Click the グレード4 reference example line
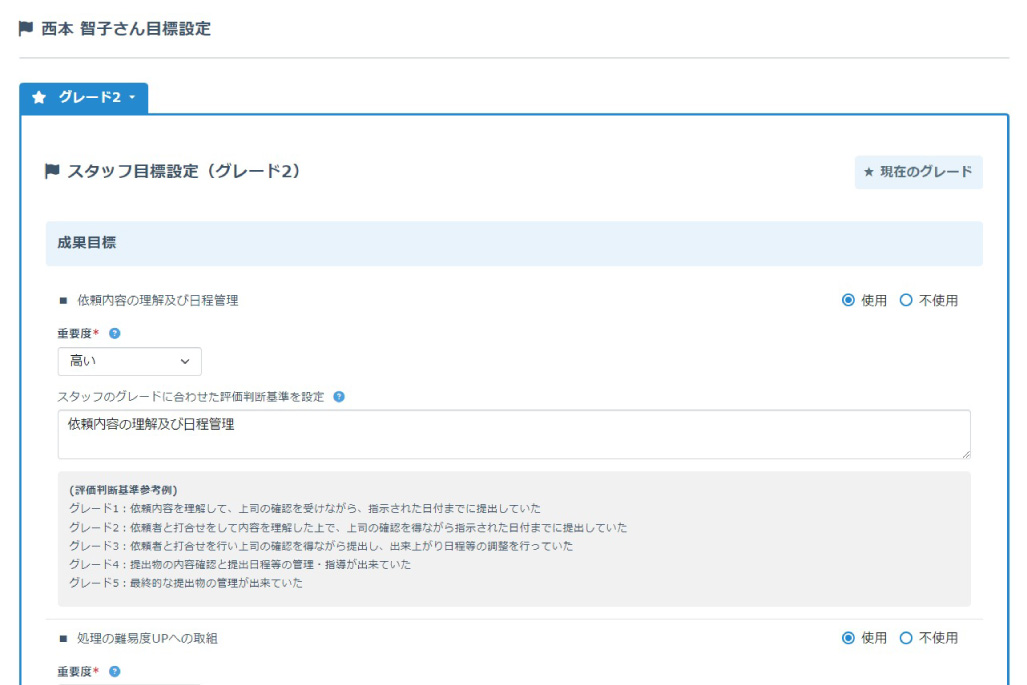Viewport: 1027px width, 685px height. pyautogui.click(x=240, y=564)
